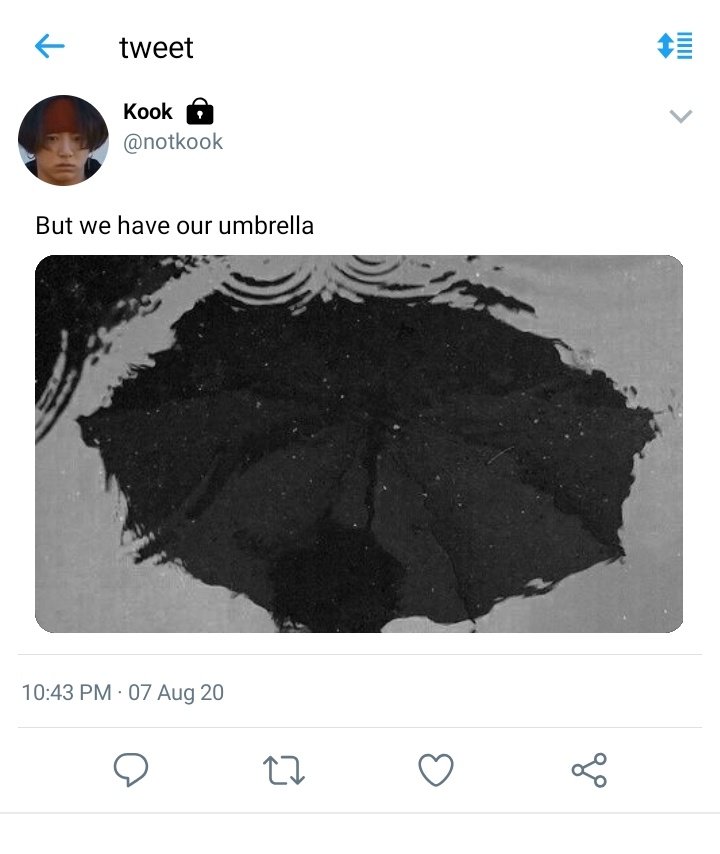Like the tweet with the heart icon
The image size is (720, 854).
click(x=436, y=770)
